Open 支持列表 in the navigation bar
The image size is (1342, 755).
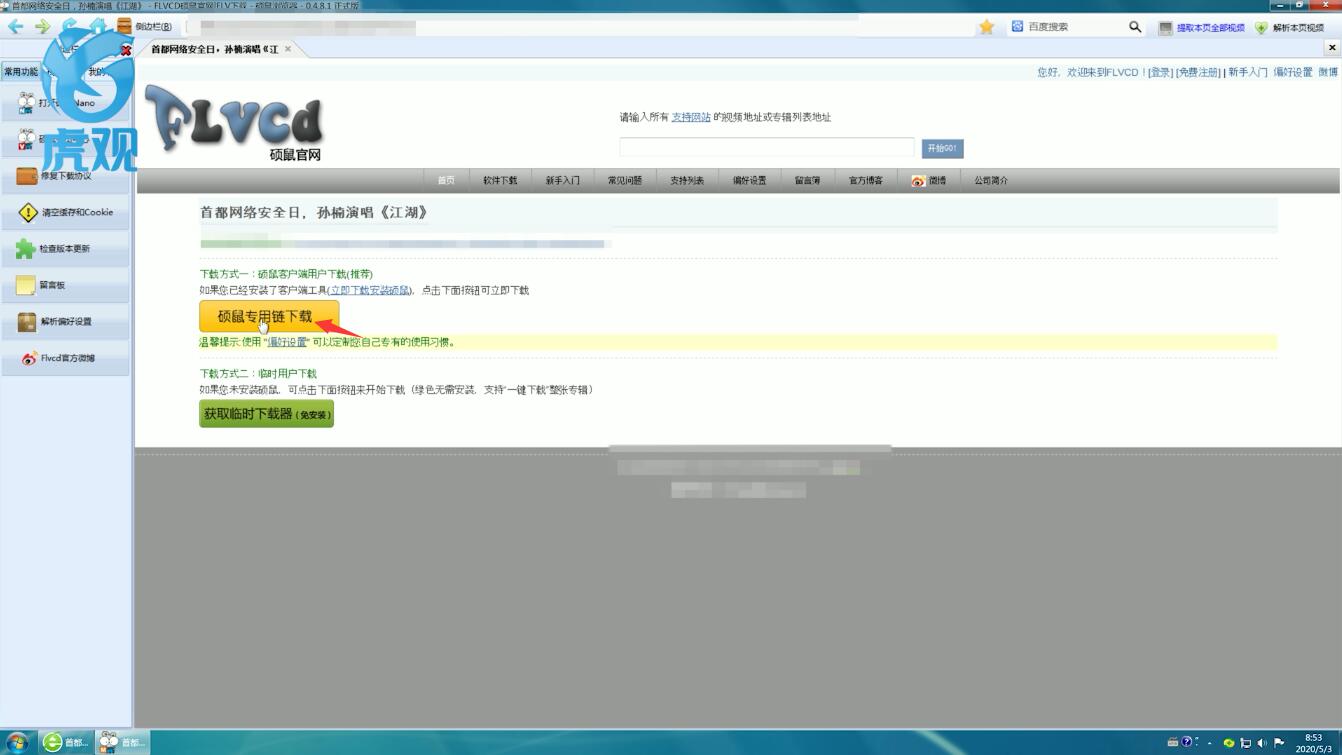[687, 181]
